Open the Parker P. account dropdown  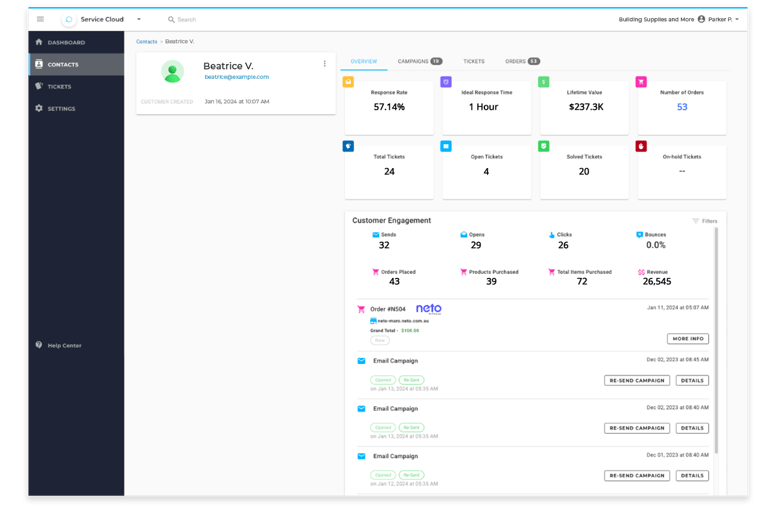point(724,19)
